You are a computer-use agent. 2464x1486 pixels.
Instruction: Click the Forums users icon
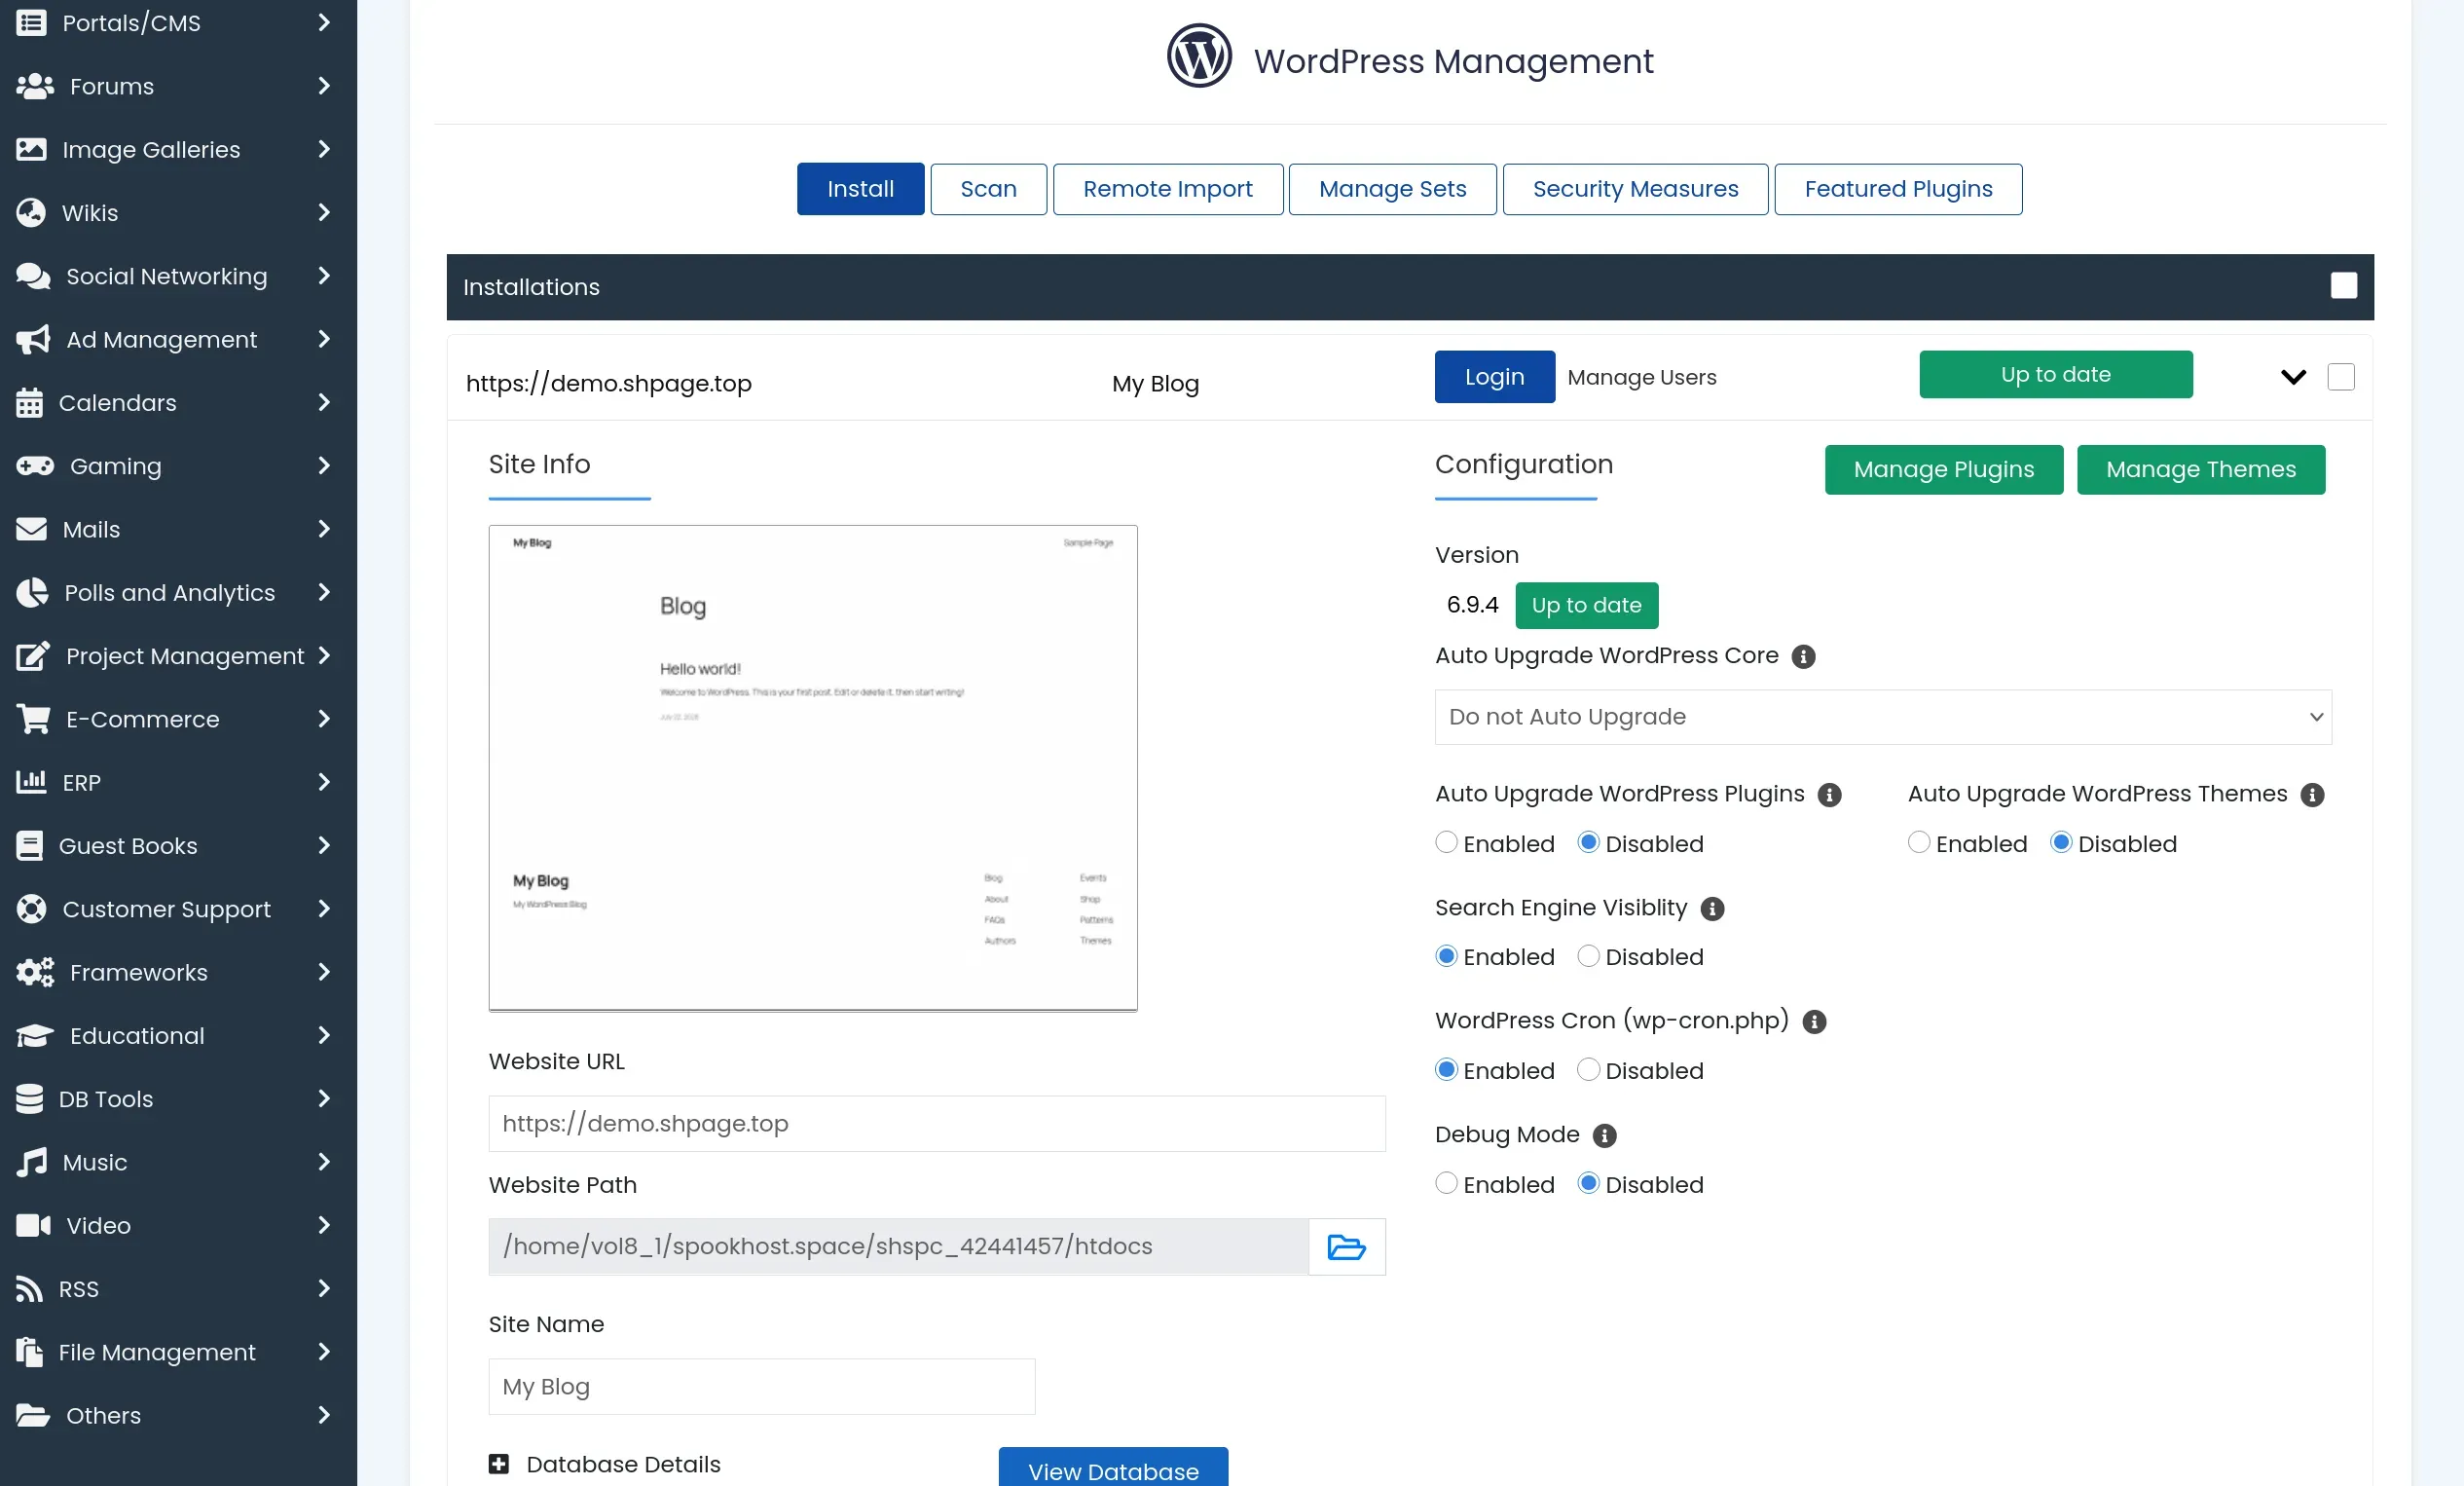click(x=35, y=86)
